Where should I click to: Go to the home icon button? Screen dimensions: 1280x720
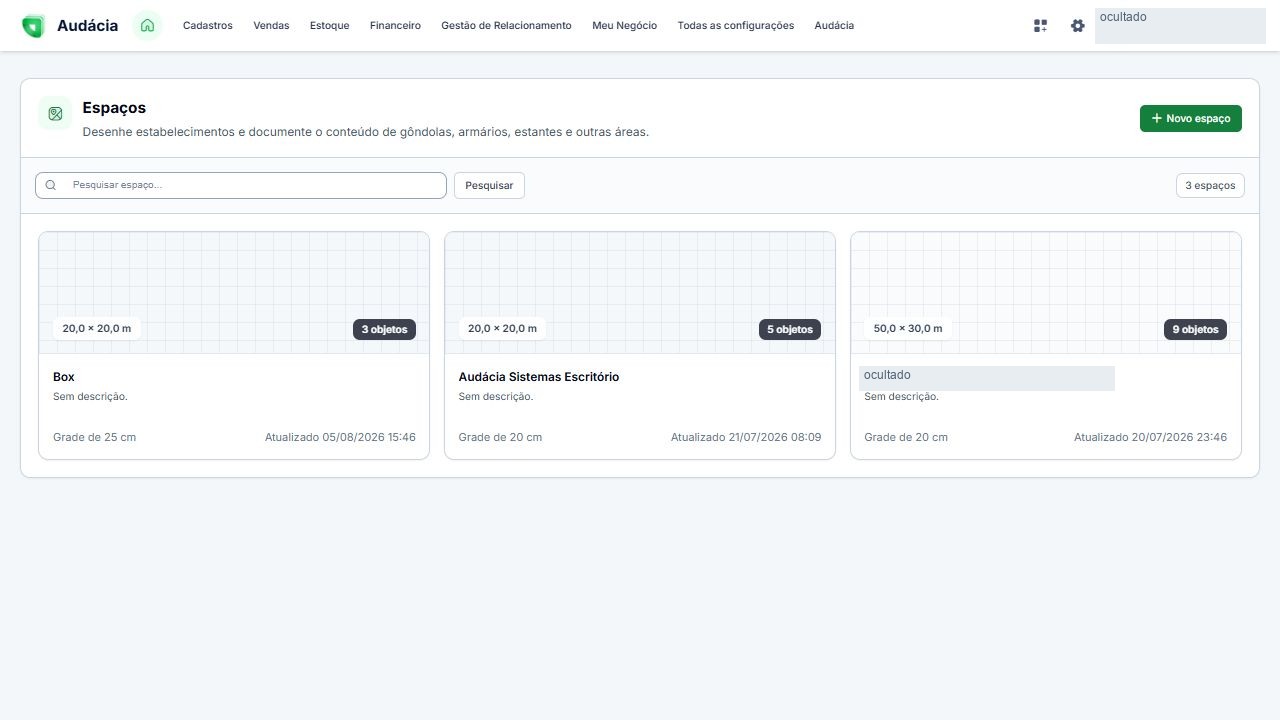(x=147, y=26)
